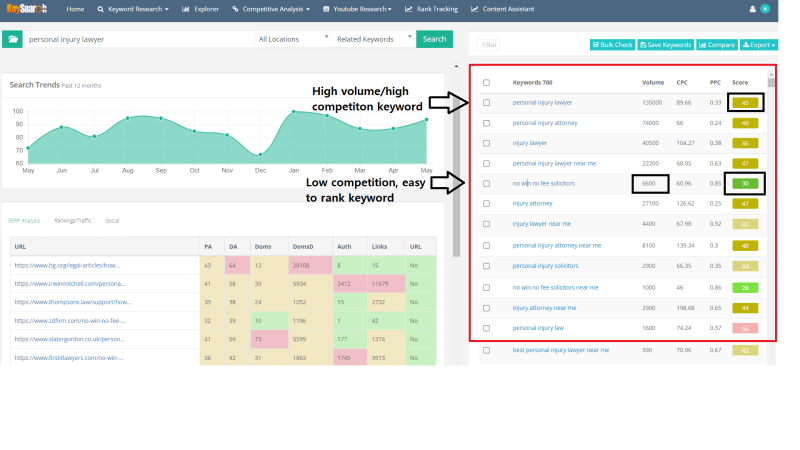800x450 pixels.
Task: Open the first4lawyers.com URL link
Action: [68, 358]
